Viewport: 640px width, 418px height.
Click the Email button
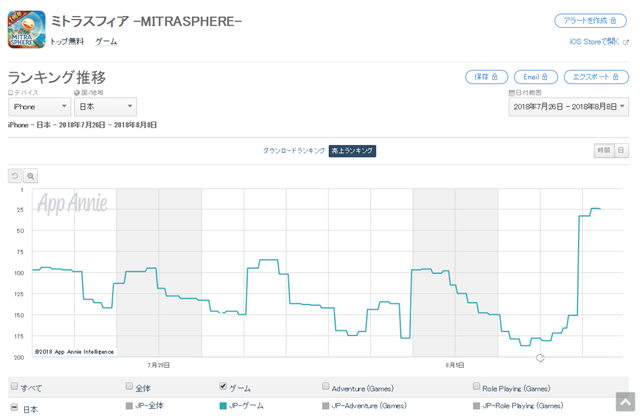pos(536,77)
